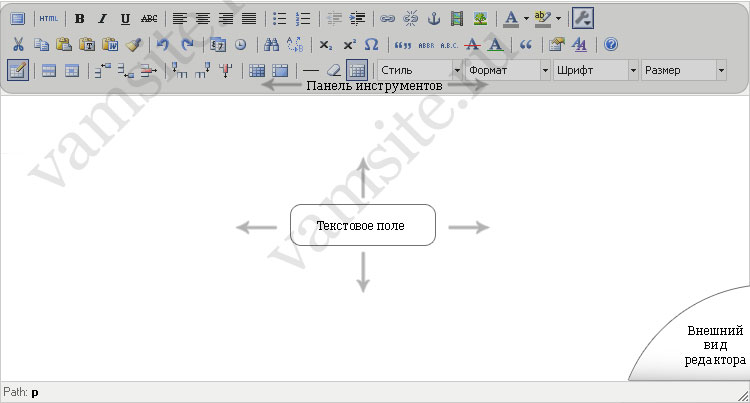750x403 pixels.
Task: Insert table column before
Action: (x=179, y=70)
